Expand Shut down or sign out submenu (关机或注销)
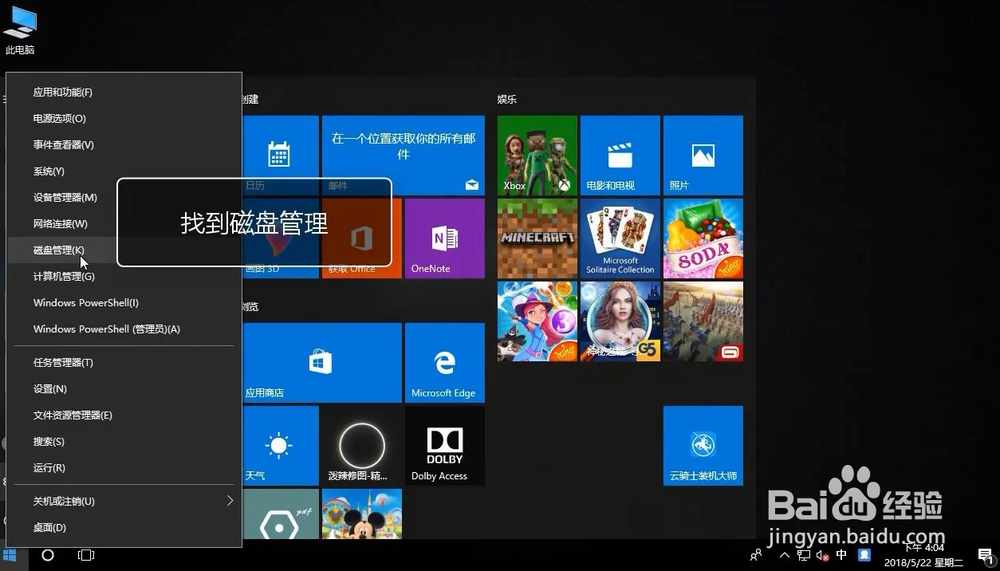Image resolution: width=1000 pixels, height=571 pixels. click(x=124, y=501)
